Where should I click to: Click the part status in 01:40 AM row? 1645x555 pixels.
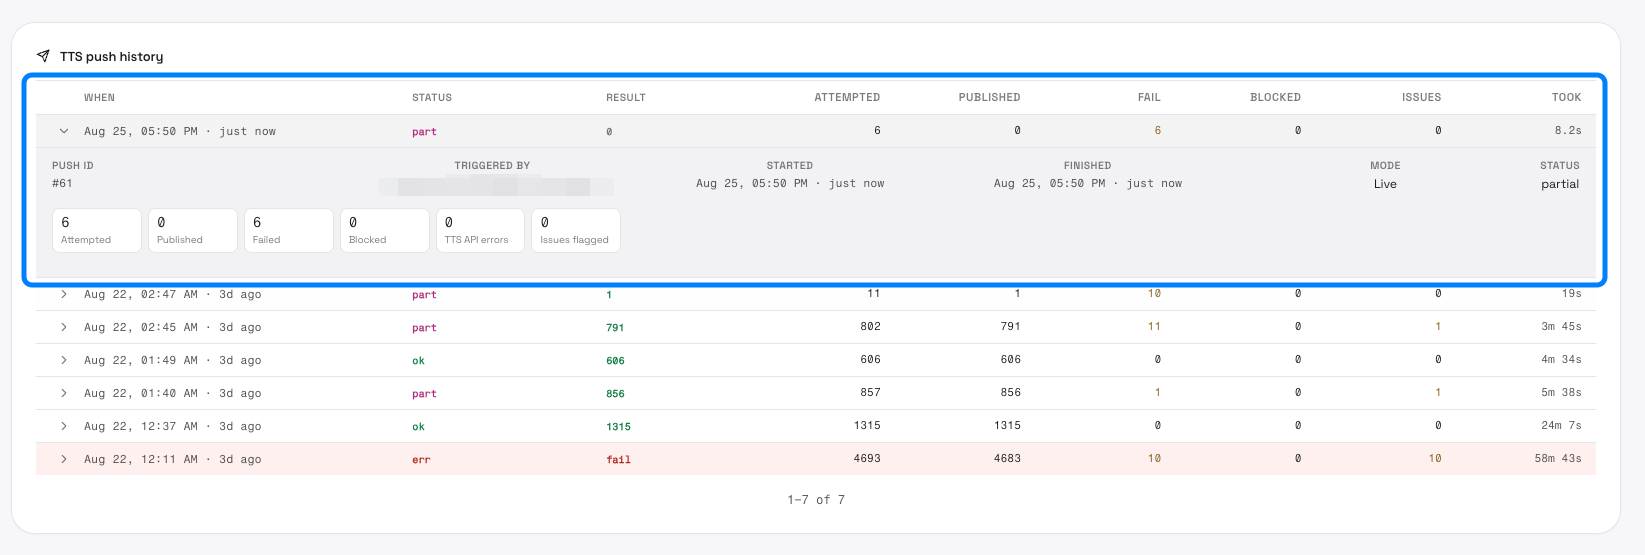click(424, 394)
